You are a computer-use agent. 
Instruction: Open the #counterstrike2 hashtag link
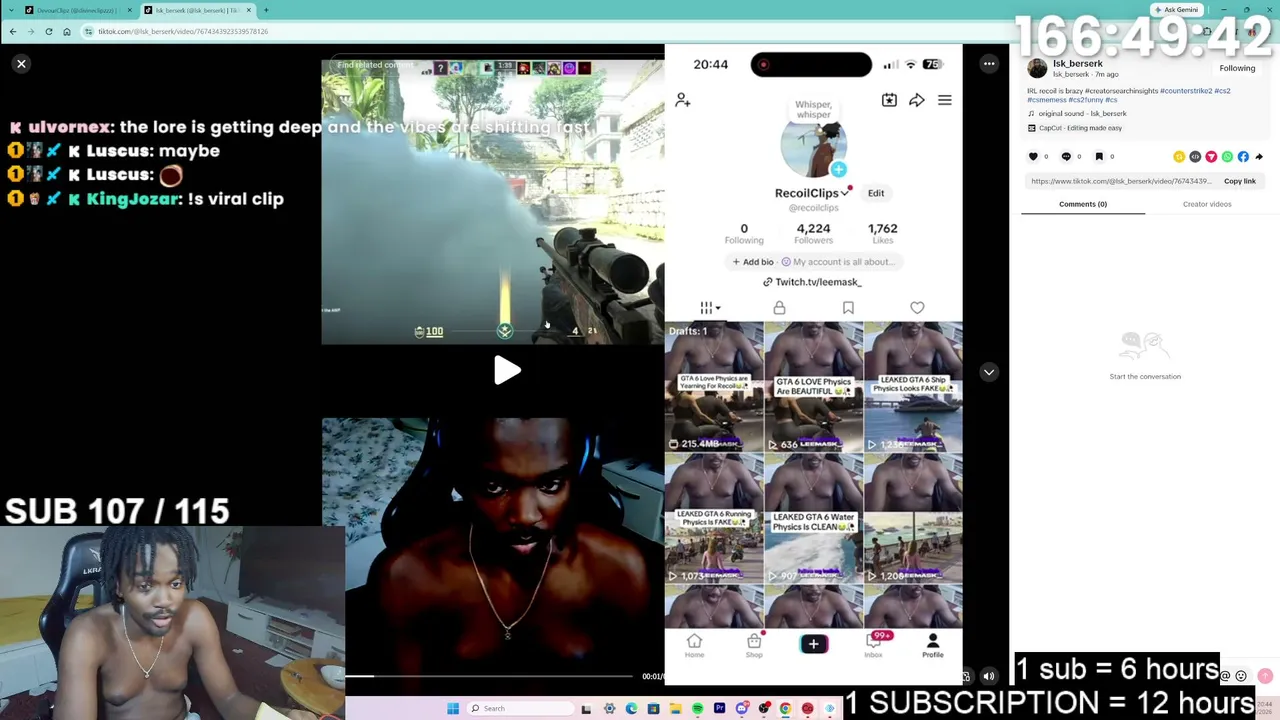click(x=1185, y=91)
